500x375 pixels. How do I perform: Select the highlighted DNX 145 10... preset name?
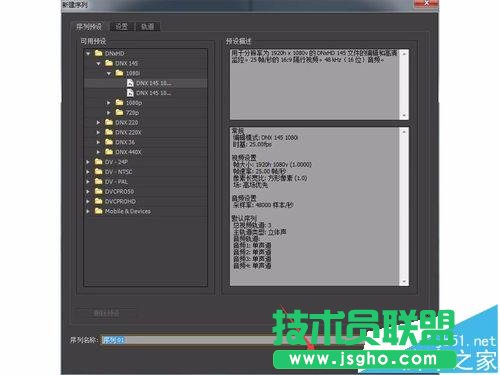tap(153, 83)
